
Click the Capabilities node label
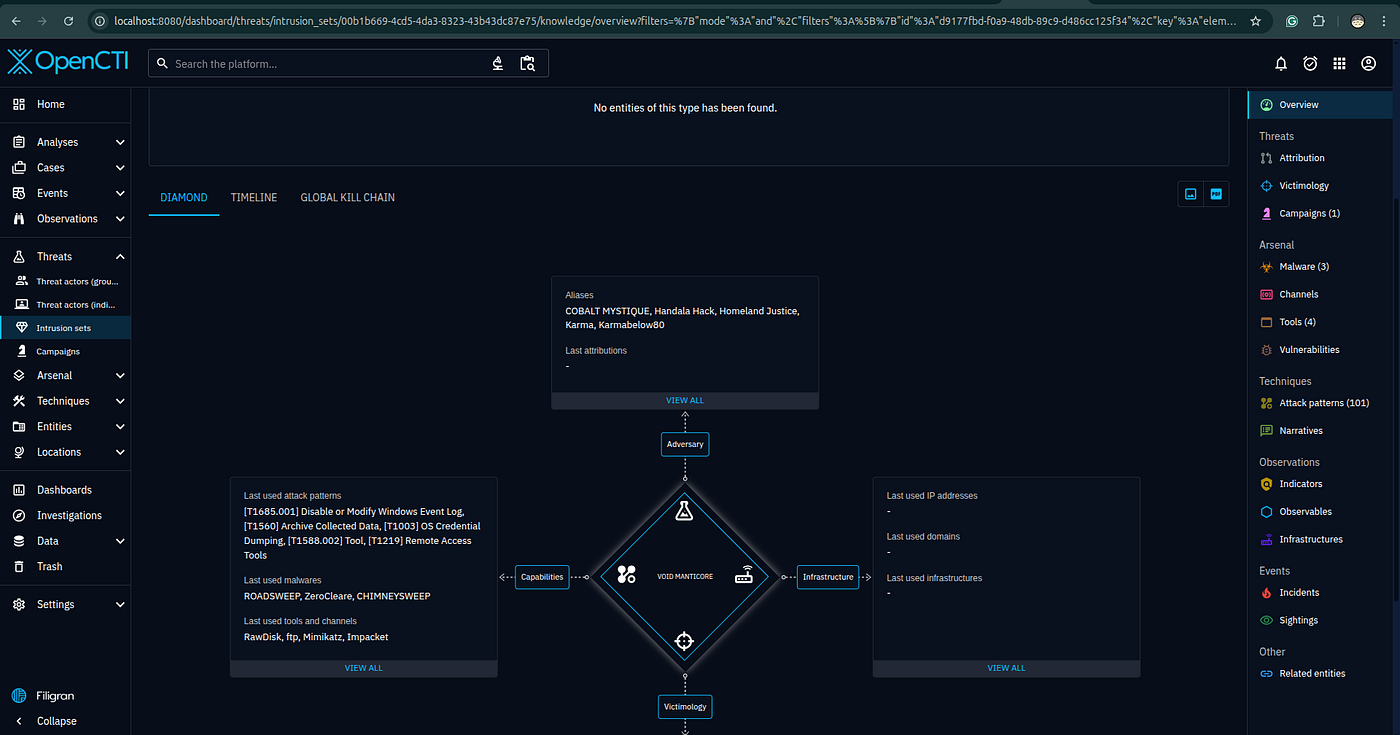(x=542, y=576)
